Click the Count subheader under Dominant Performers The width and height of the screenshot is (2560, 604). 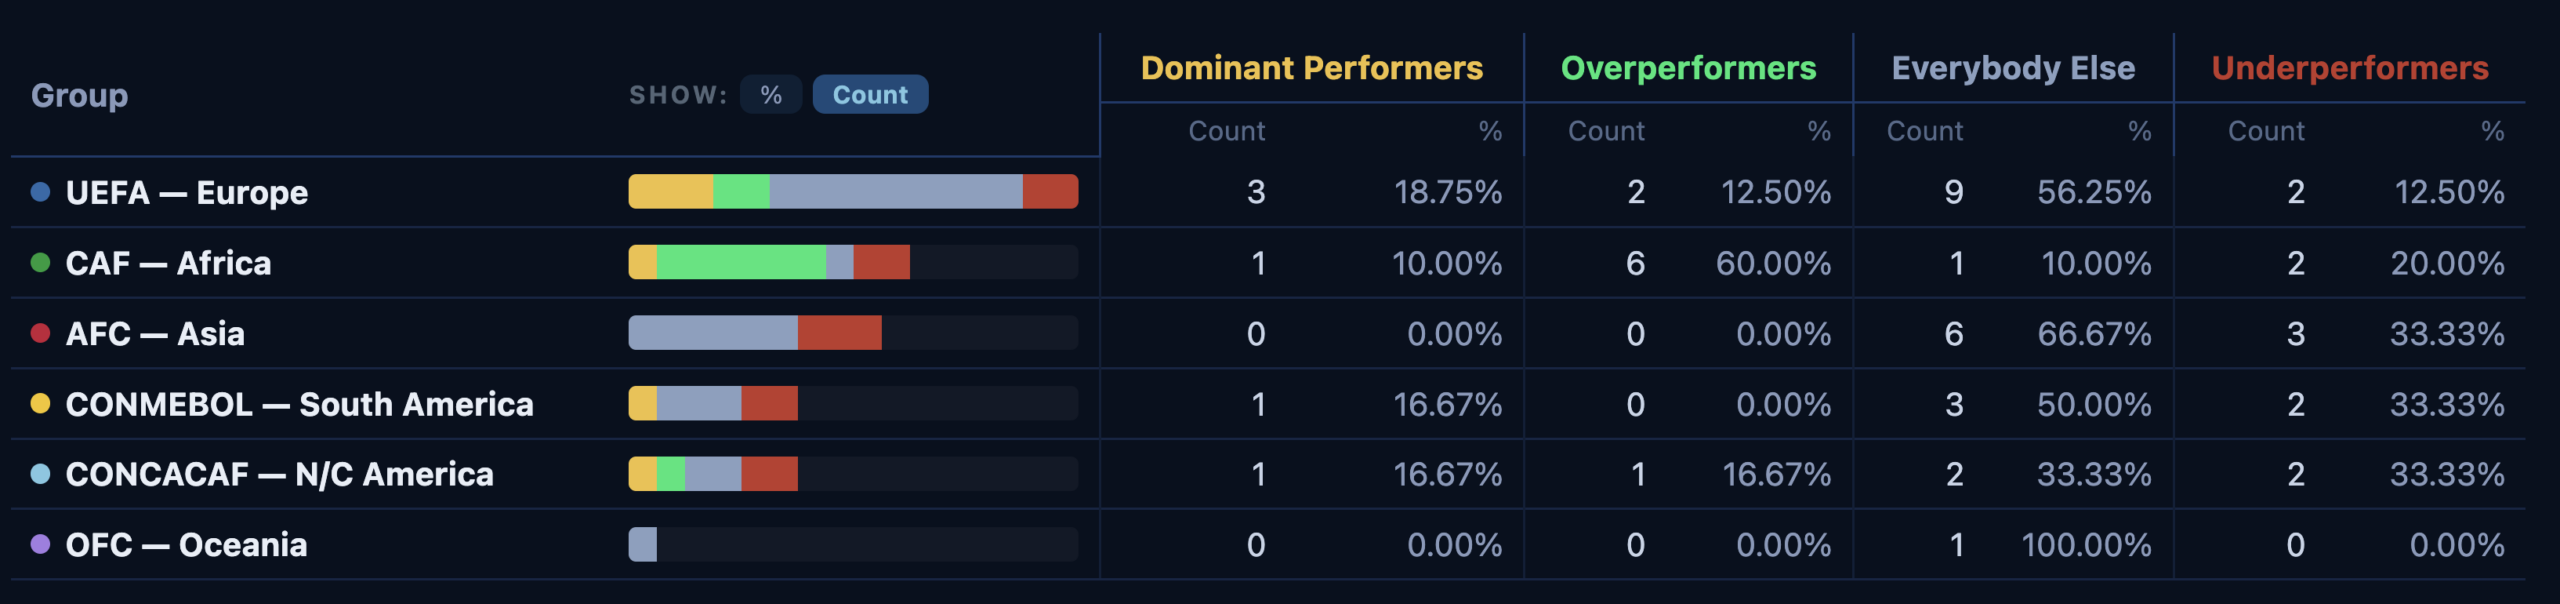coord(1226,131)
